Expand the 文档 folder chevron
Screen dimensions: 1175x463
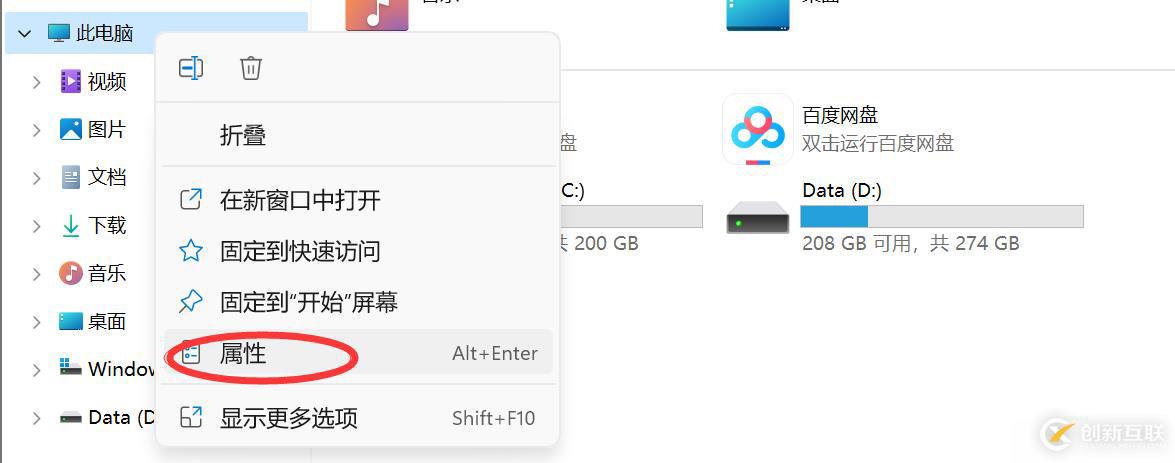coord(36,178)
